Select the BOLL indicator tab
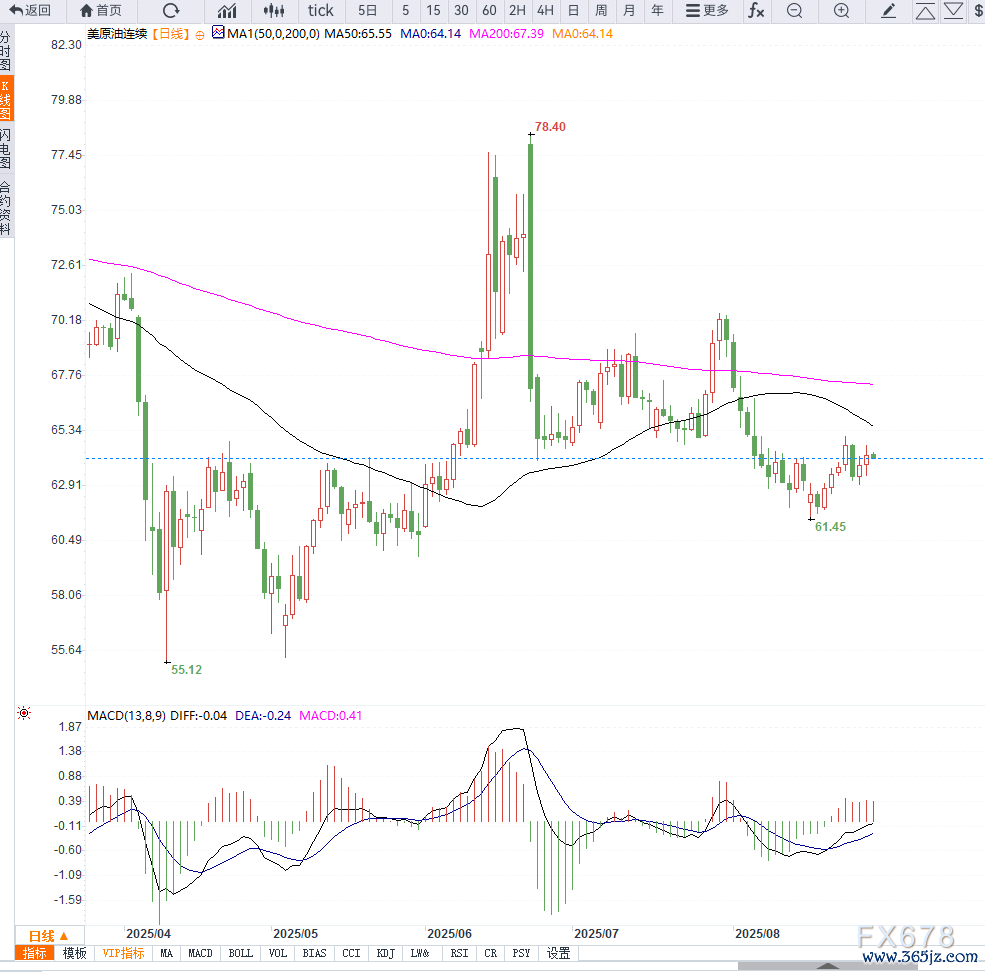This screenshot has height=972, width=985. click(x=241, y=953)
